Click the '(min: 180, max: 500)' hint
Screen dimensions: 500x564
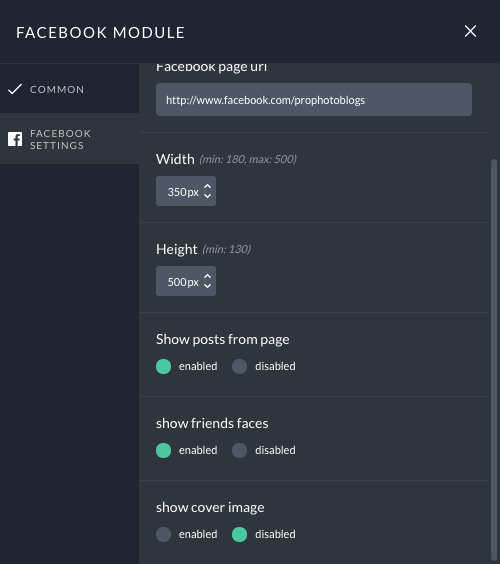pos(248,159)
